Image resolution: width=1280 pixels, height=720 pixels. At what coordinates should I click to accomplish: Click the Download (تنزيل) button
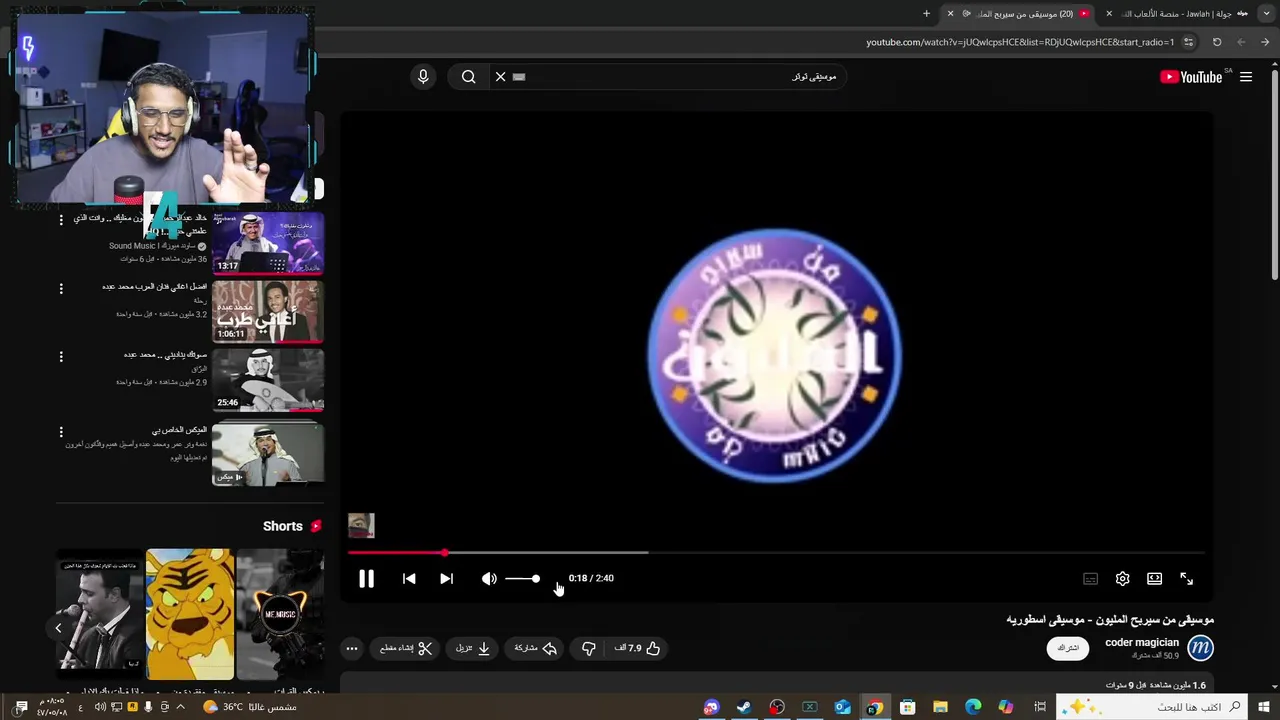tap(473, 648)
